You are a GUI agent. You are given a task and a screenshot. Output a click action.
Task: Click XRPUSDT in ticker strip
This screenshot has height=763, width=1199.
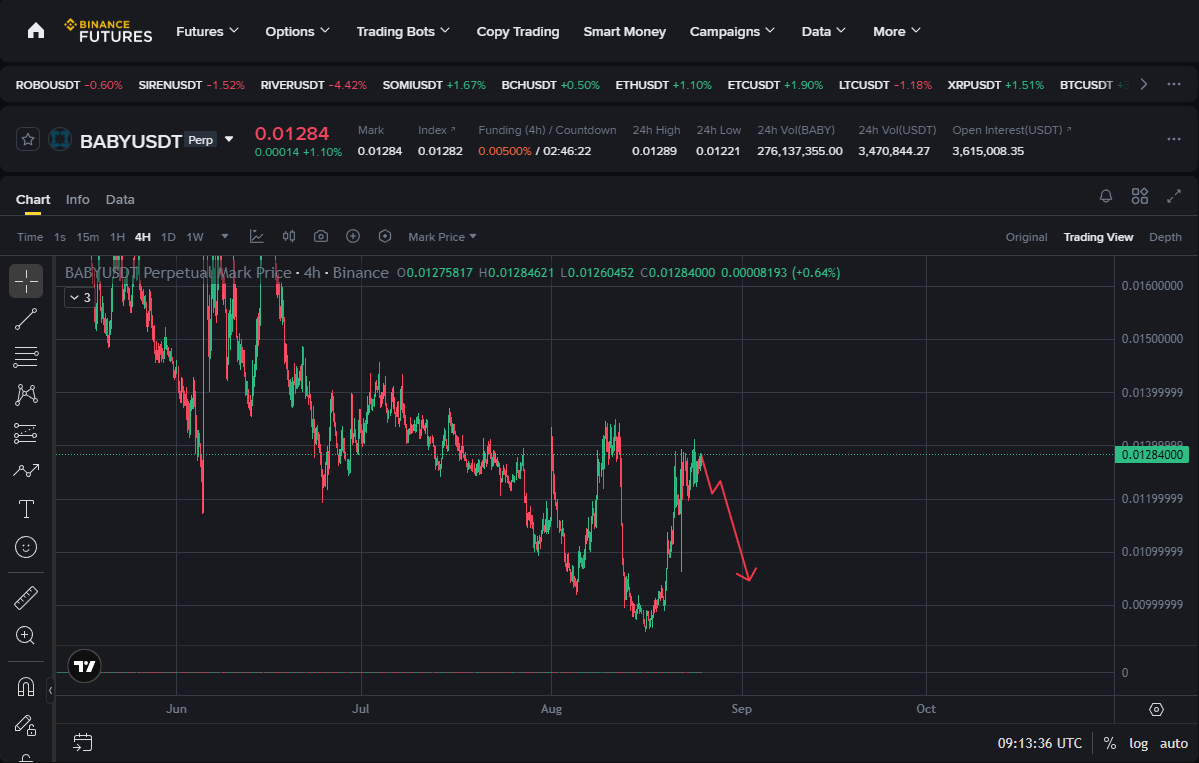tap(996, 85)
